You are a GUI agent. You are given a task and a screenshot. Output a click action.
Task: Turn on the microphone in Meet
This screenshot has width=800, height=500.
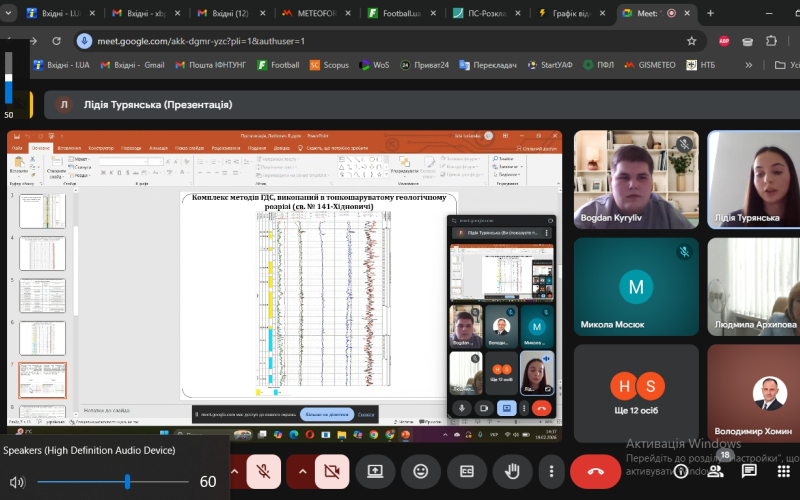265,471
